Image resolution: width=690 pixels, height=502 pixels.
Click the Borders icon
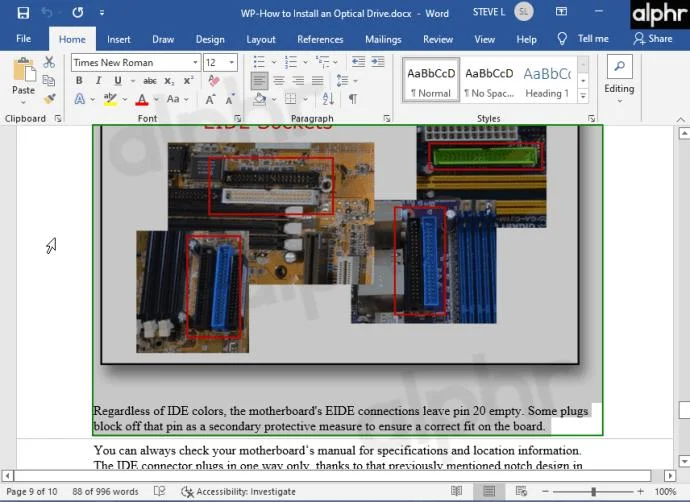290,99
